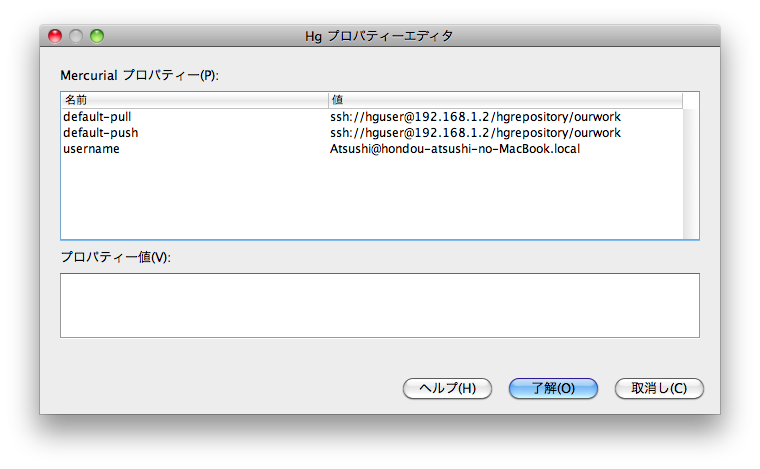Select the default-pull property name
Viewport: 760px width, 469px height.
(x=97, y=117)
